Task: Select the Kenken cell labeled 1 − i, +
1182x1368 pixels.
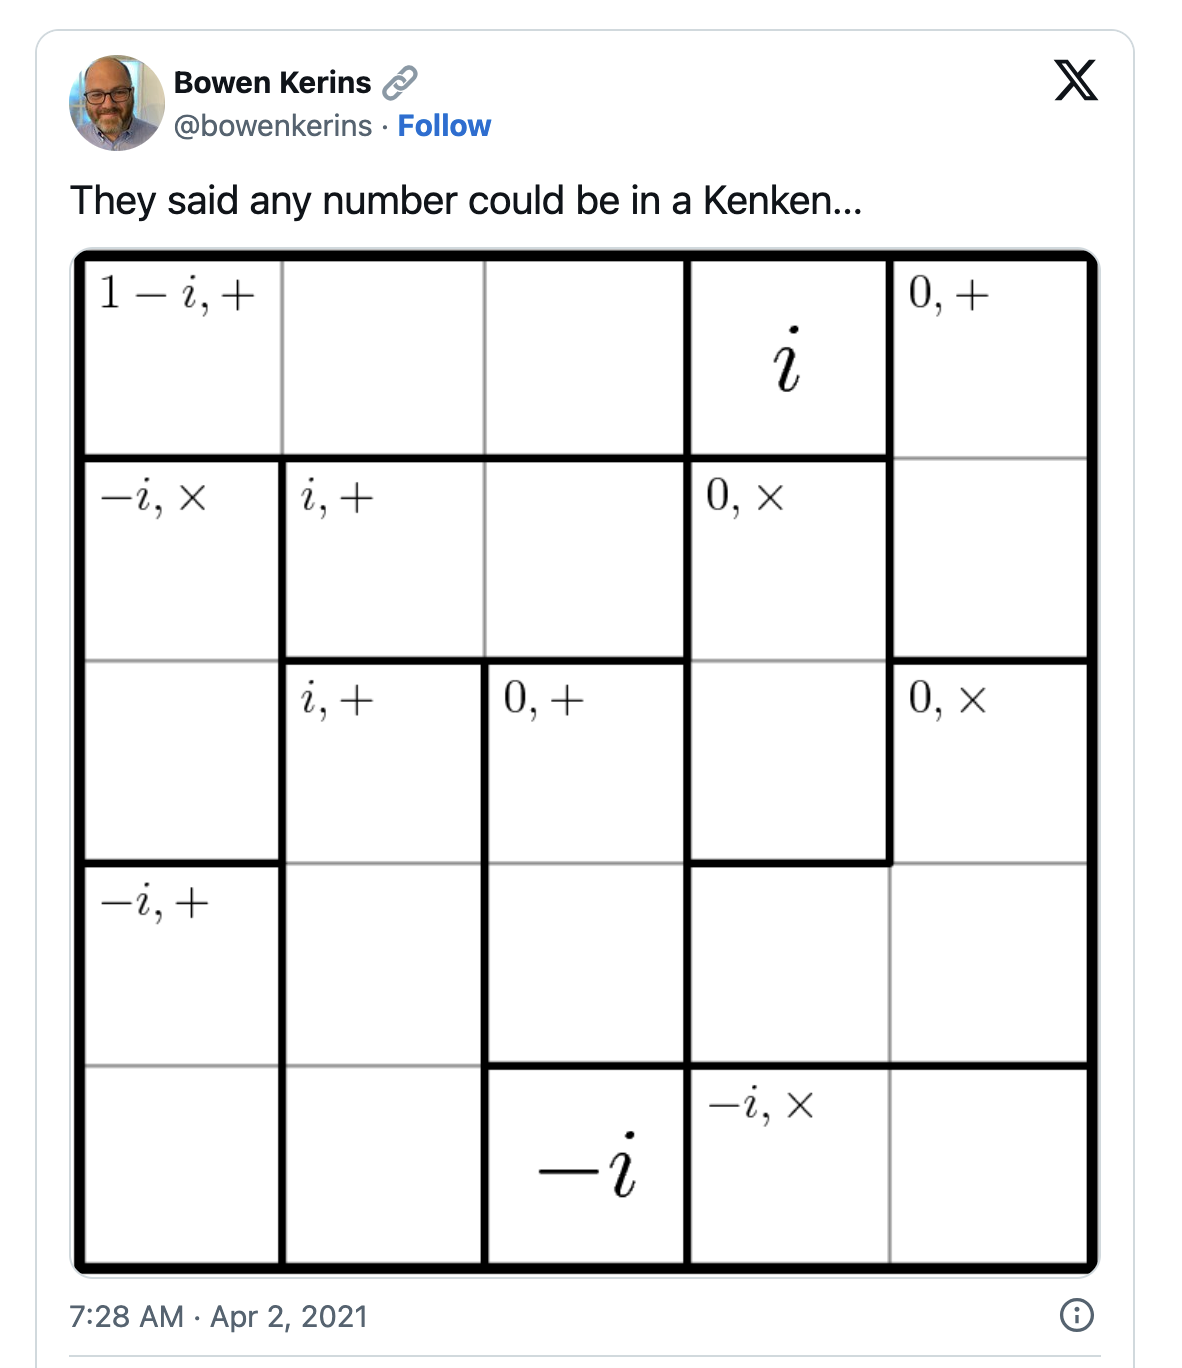Action: [x=182, y=357]
